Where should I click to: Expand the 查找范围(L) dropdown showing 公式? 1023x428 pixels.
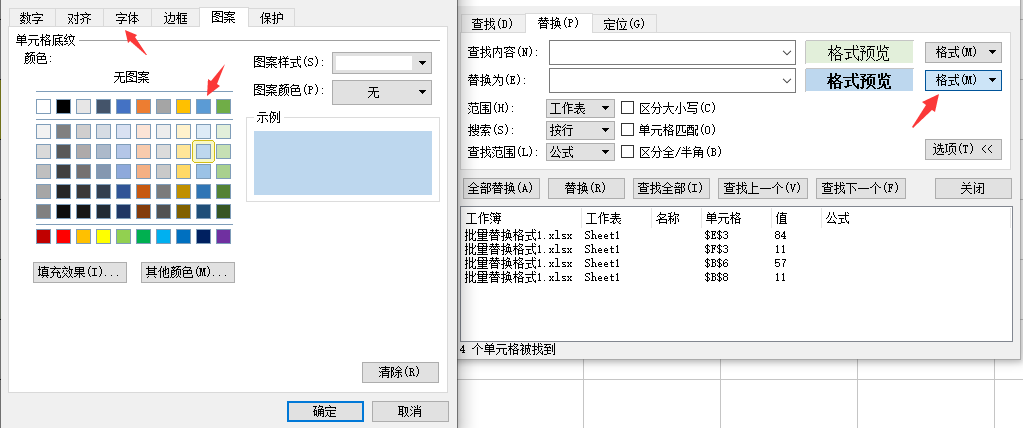580,152
